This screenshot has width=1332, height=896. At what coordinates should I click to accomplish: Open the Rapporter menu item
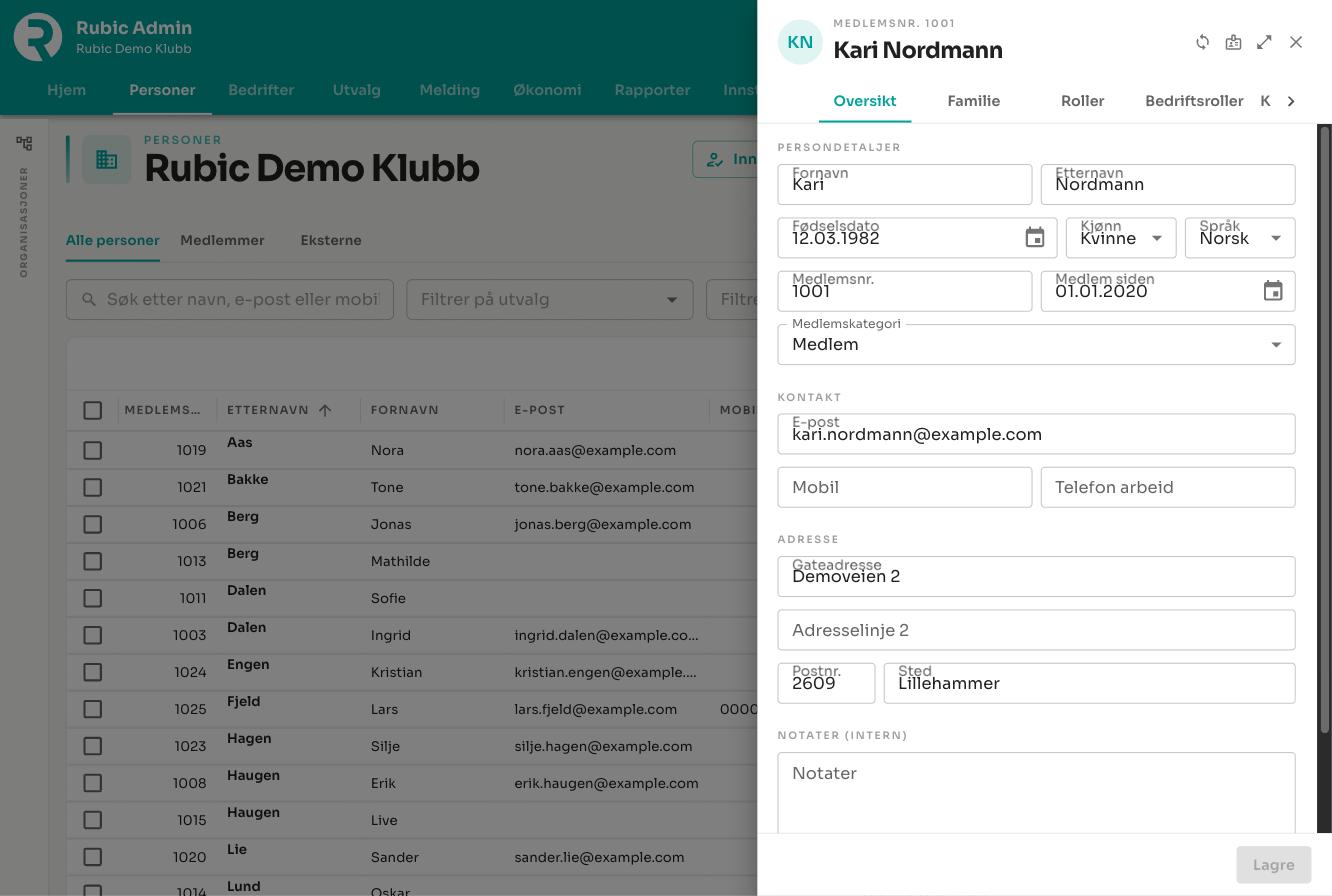pos(653,90)
